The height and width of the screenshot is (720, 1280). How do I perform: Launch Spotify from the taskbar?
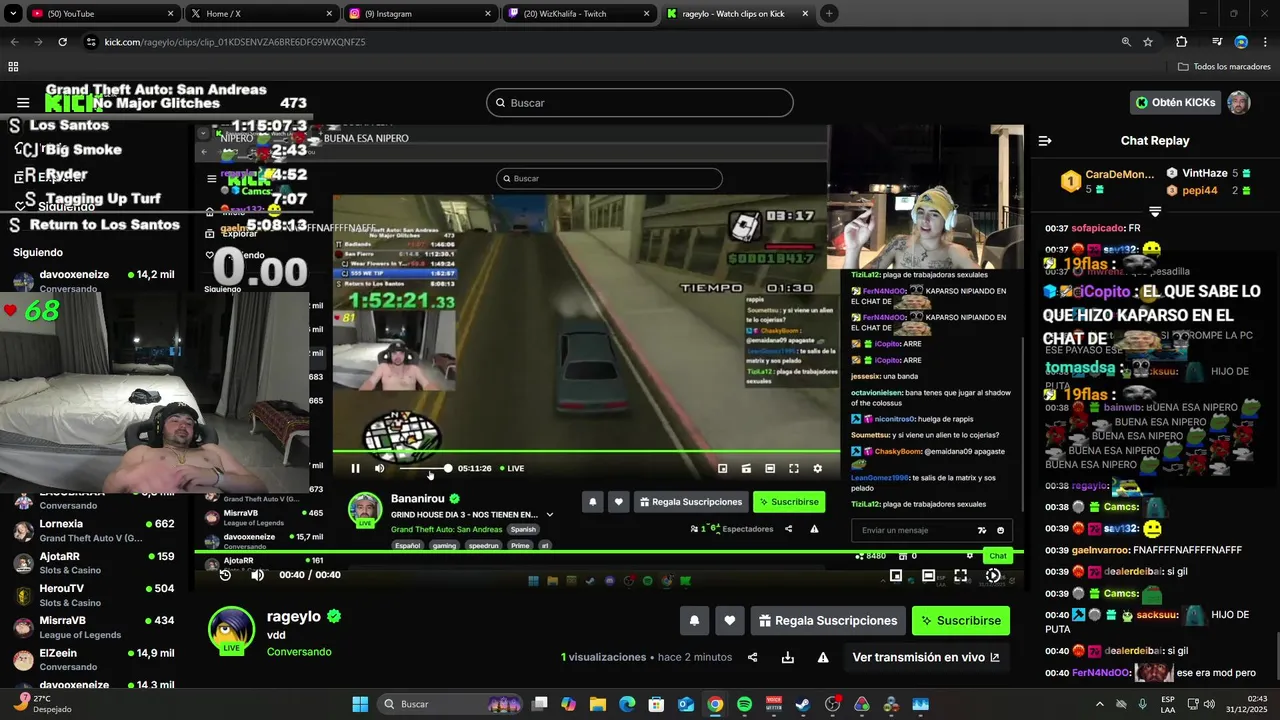(x=744, y=704)
